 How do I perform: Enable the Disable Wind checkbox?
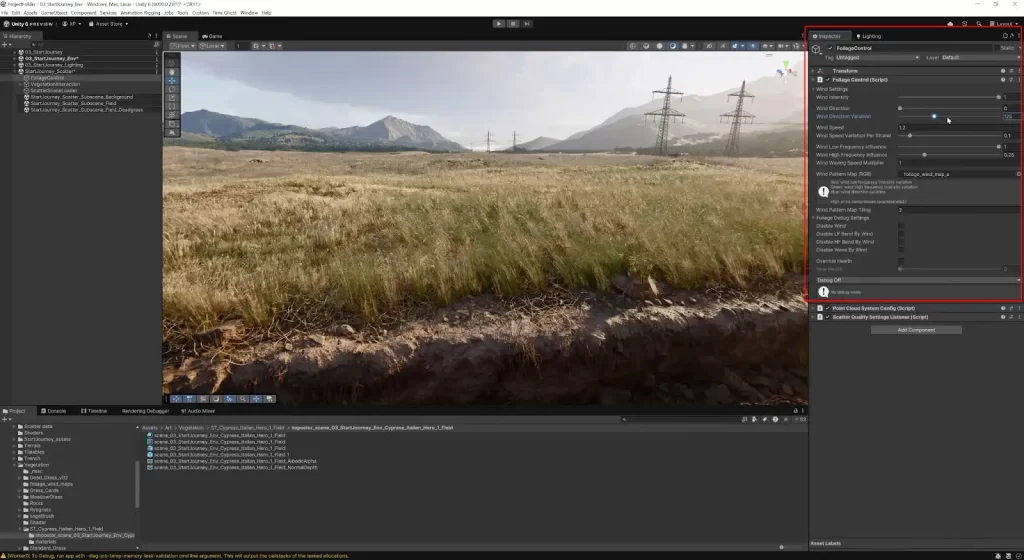(x=900, y=226)
